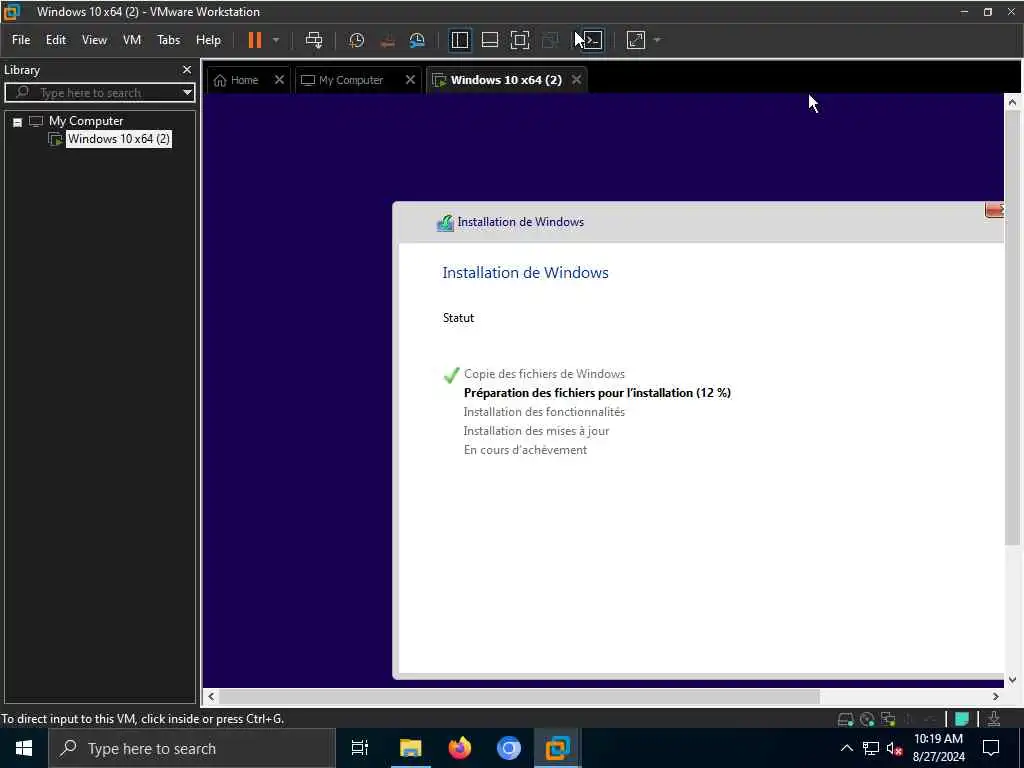
Task: Click the horizontal scrollbar thumb
Action: [x=519, y=697]
